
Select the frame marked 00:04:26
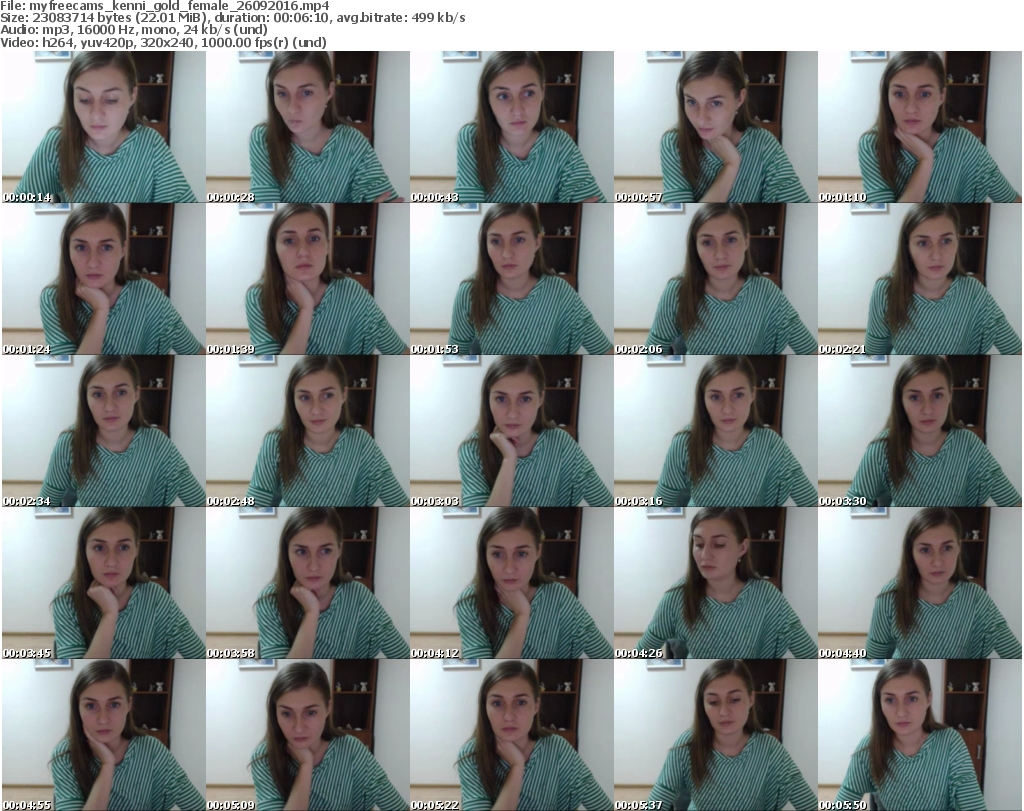(x=715, y=583)
